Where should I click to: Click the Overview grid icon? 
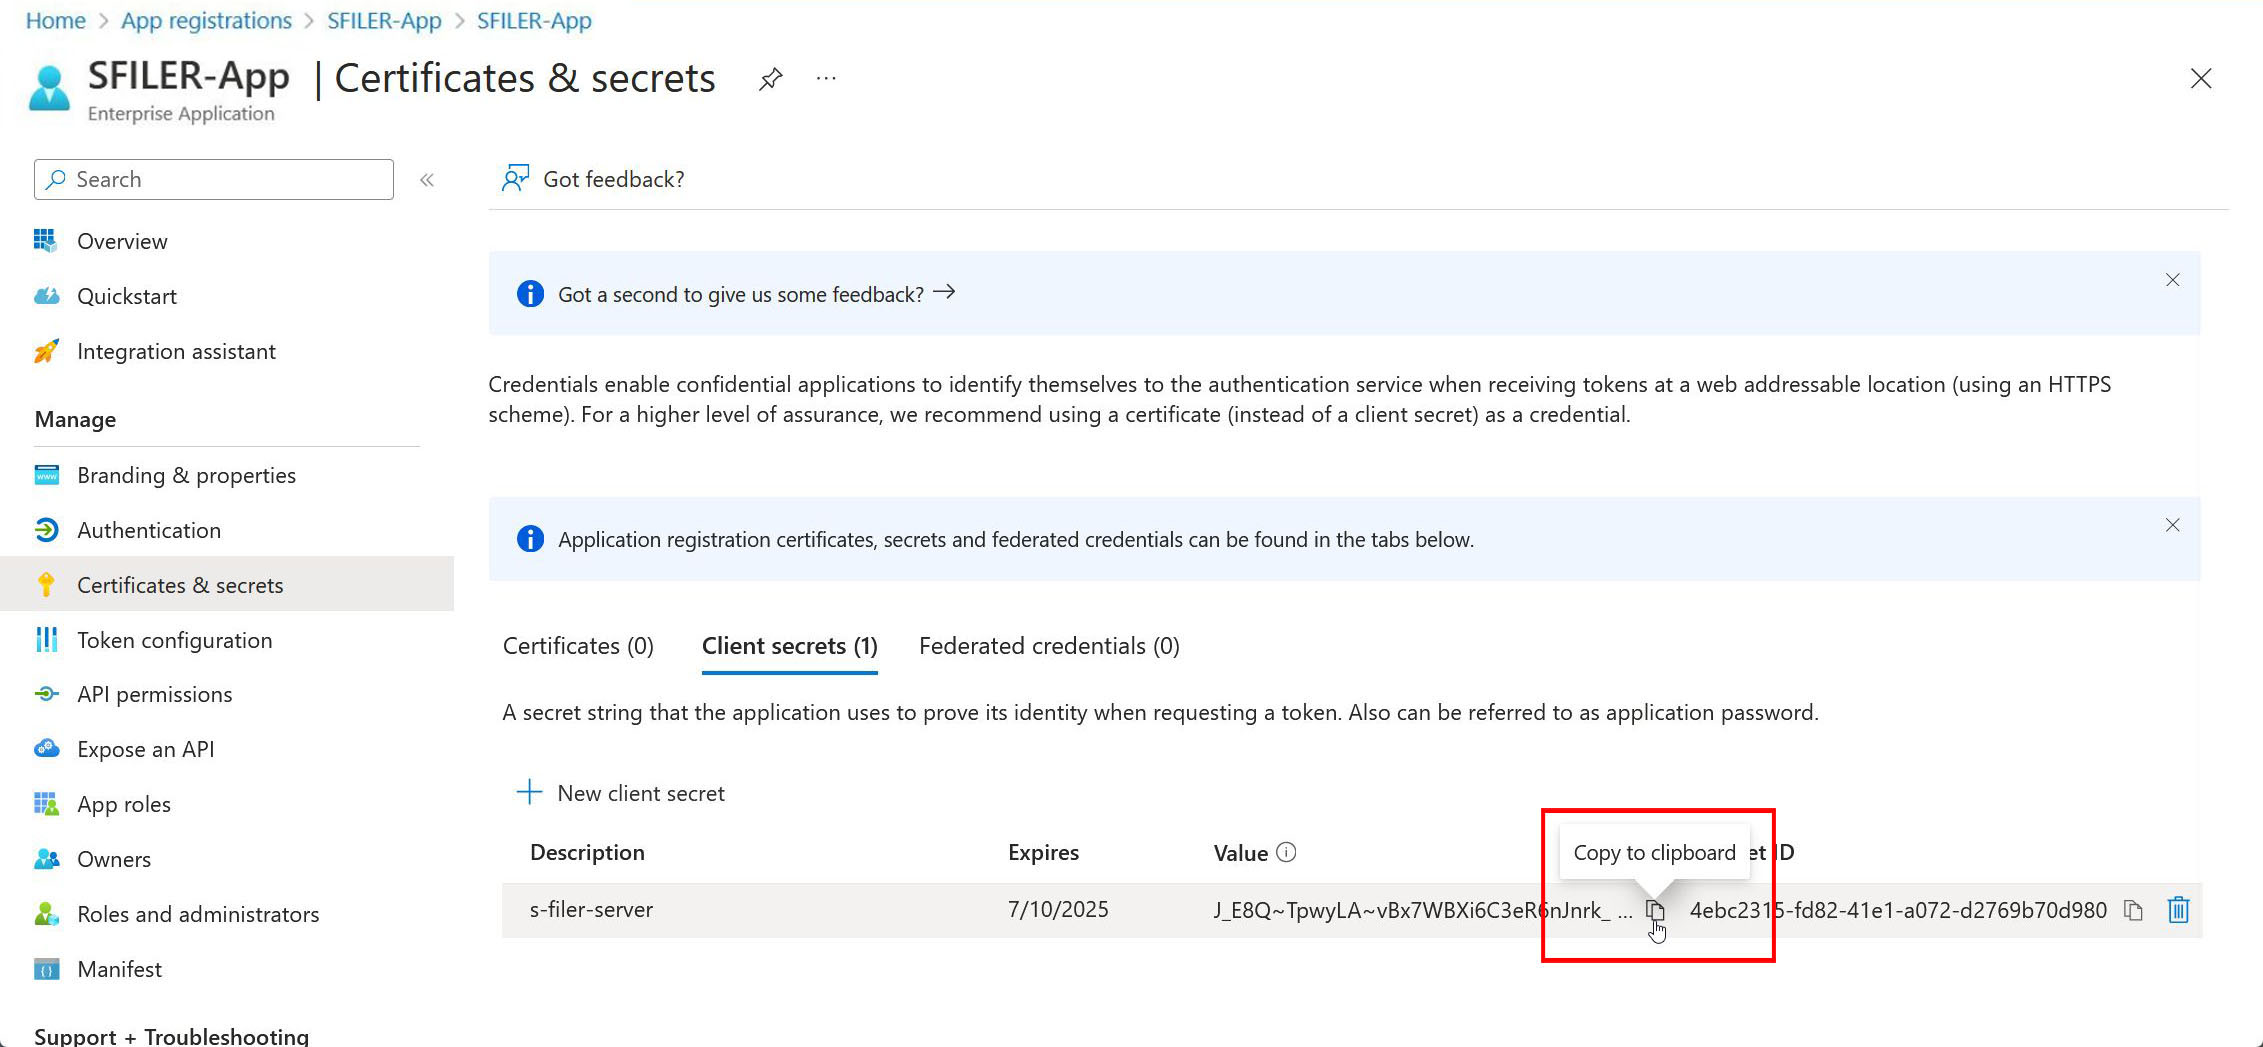pyautogui.click(x=45, y=241)
